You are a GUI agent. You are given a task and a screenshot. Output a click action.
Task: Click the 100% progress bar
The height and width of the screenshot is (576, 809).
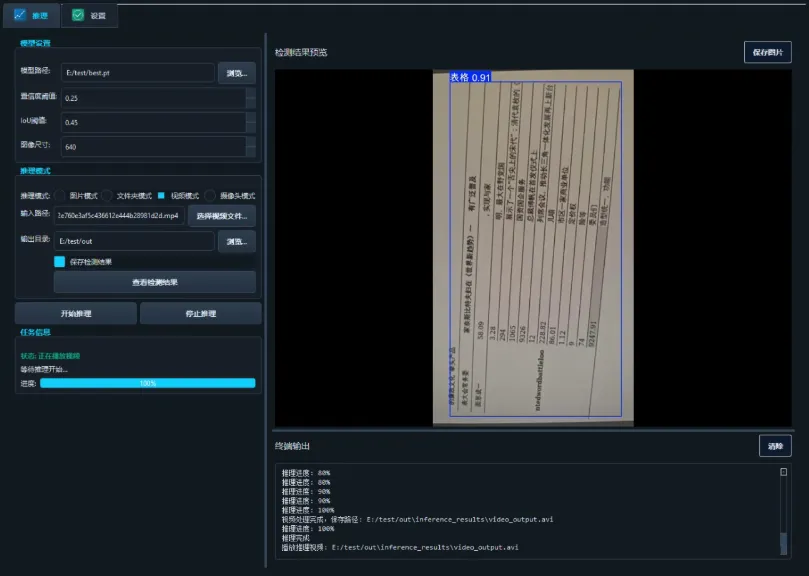point(148,383)
